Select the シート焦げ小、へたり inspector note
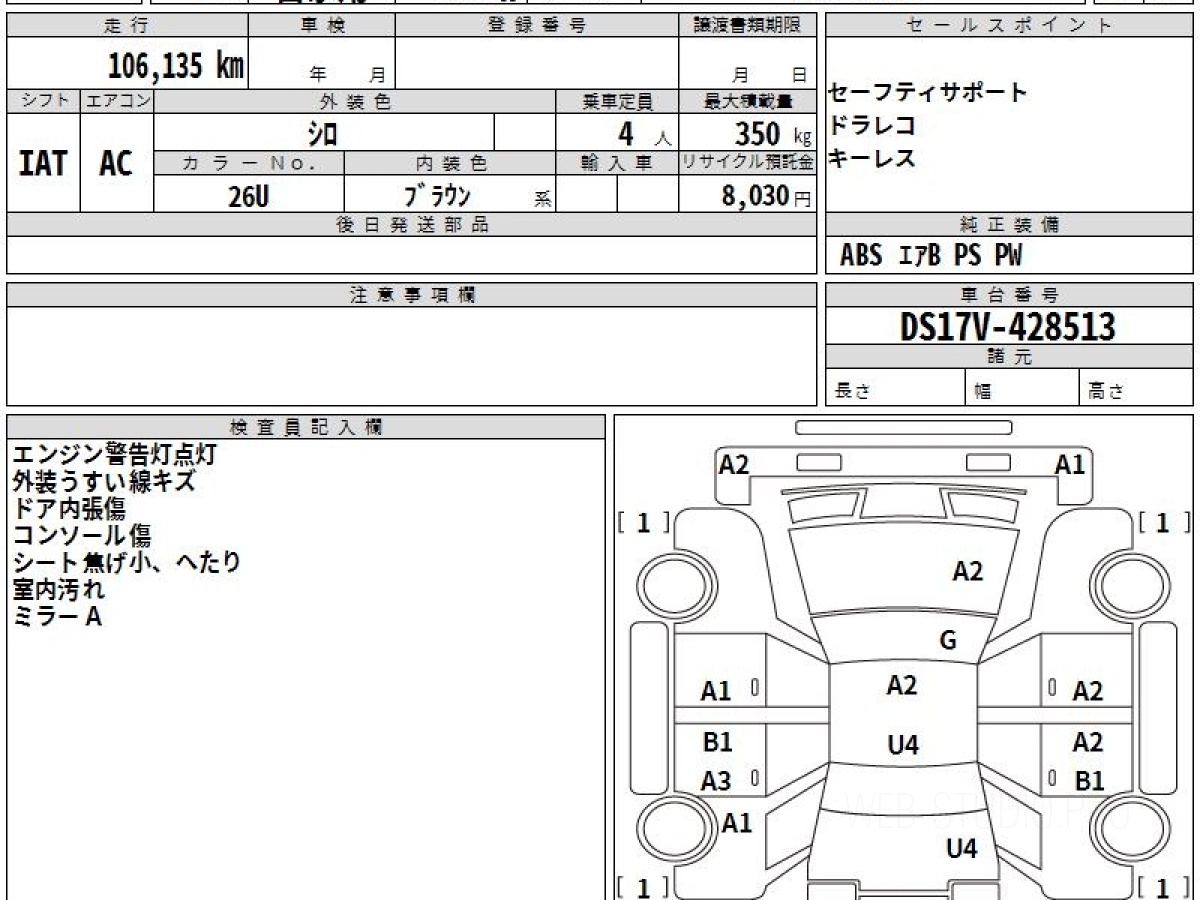 (x=127, y=563)
